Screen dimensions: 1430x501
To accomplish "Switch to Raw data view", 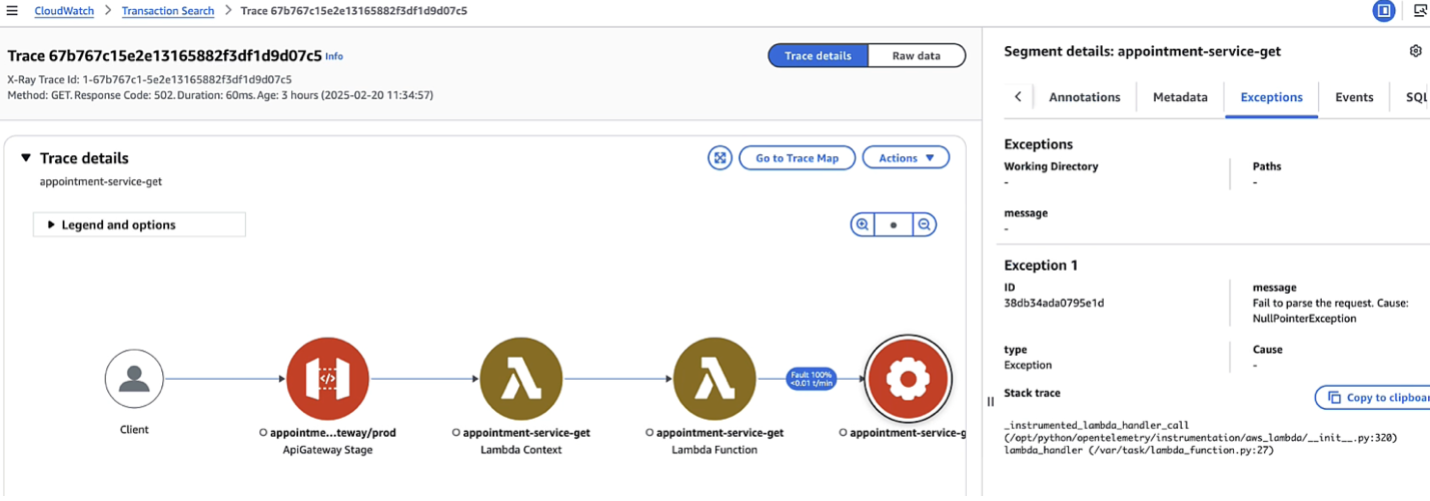I will [x=916, y=56].
